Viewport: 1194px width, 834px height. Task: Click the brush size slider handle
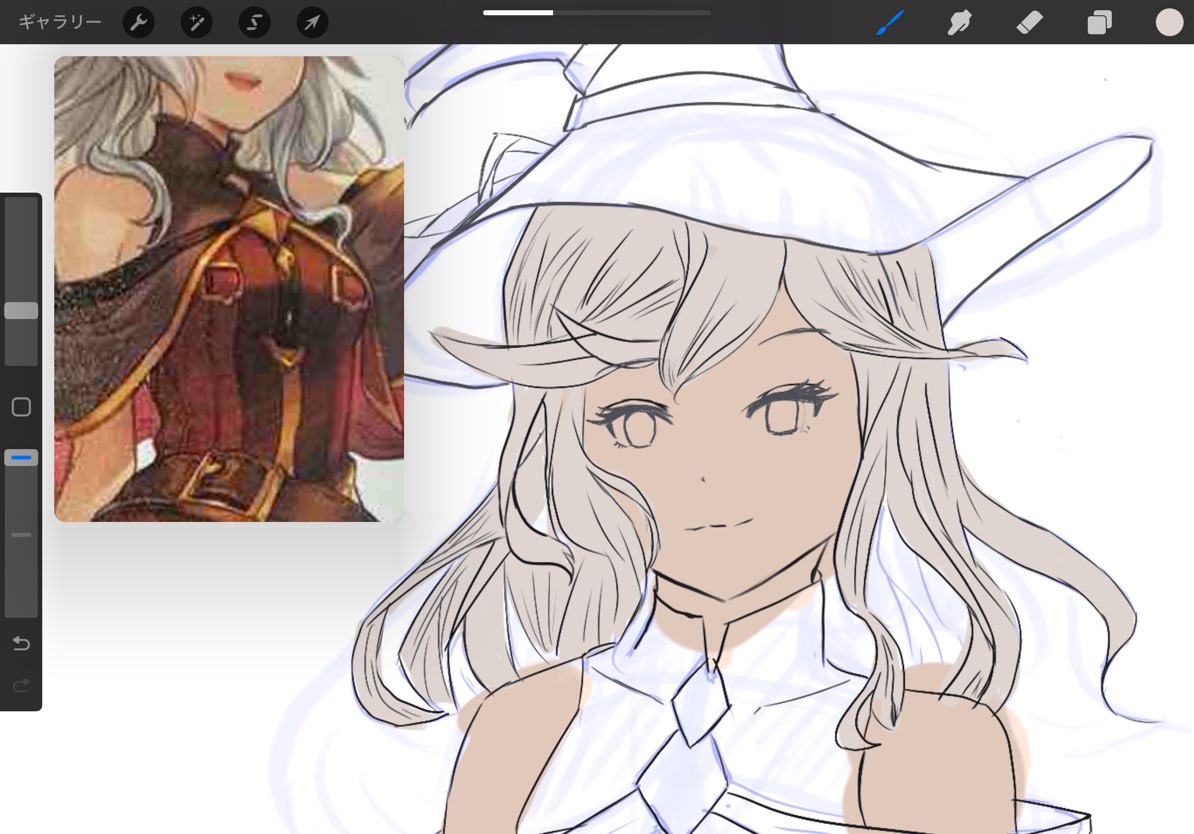(21, 311)
